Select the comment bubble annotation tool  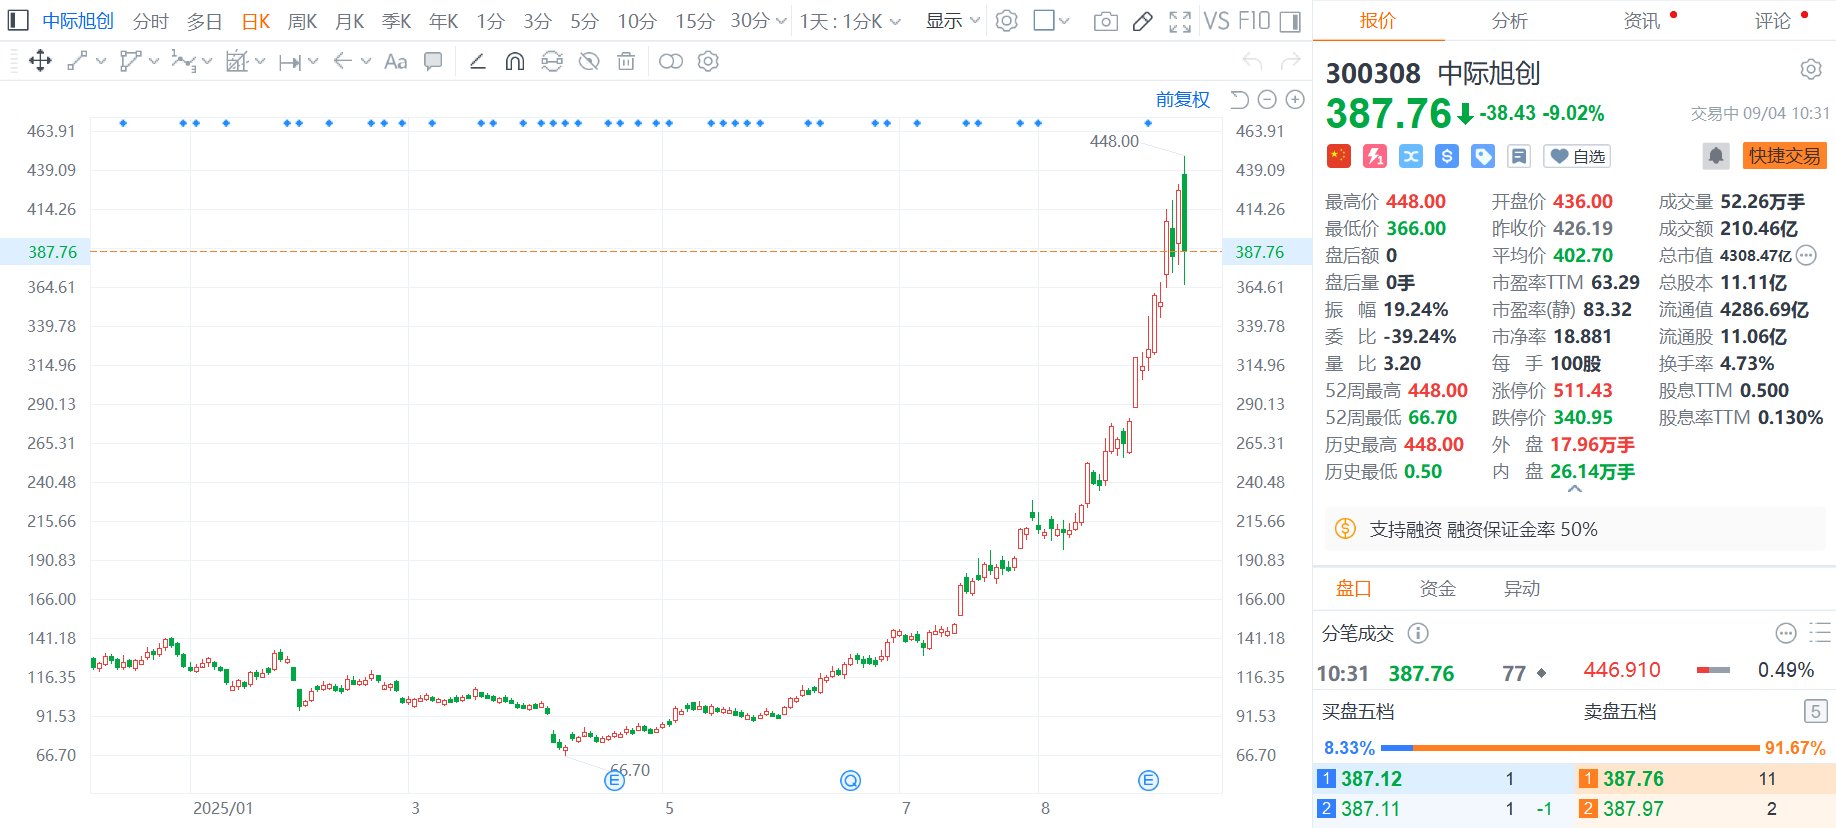433,61
